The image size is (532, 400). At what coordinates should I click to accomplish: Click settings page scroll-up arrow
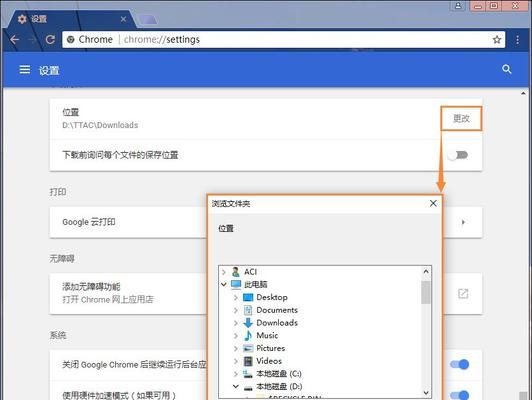coord(524,93)
